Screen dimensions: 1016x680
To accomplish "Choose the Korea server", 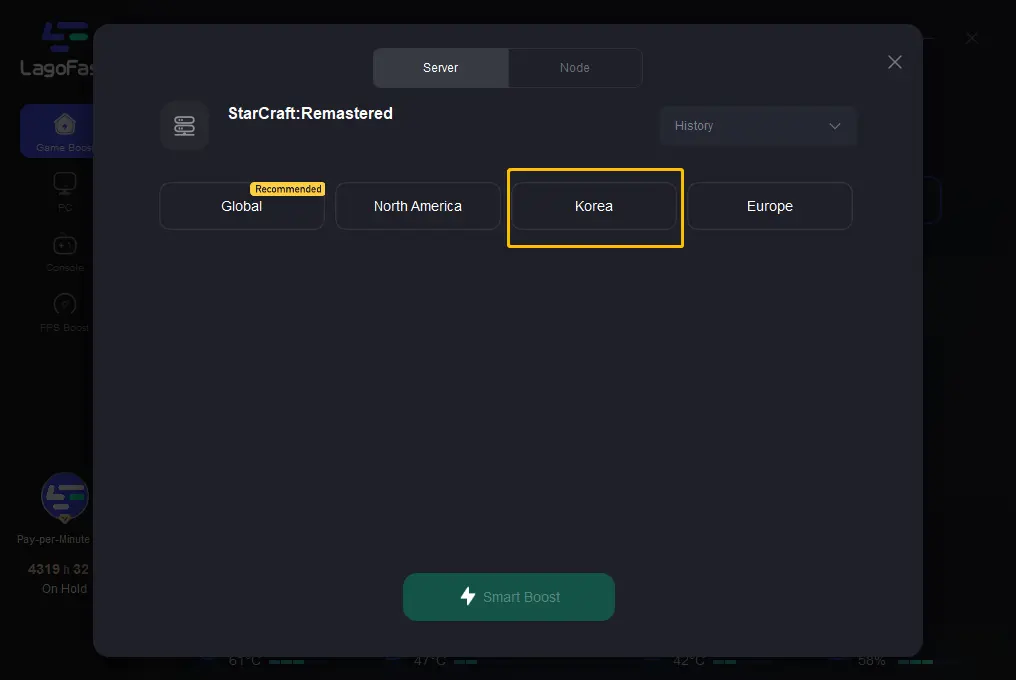I will tap(594, 206).
